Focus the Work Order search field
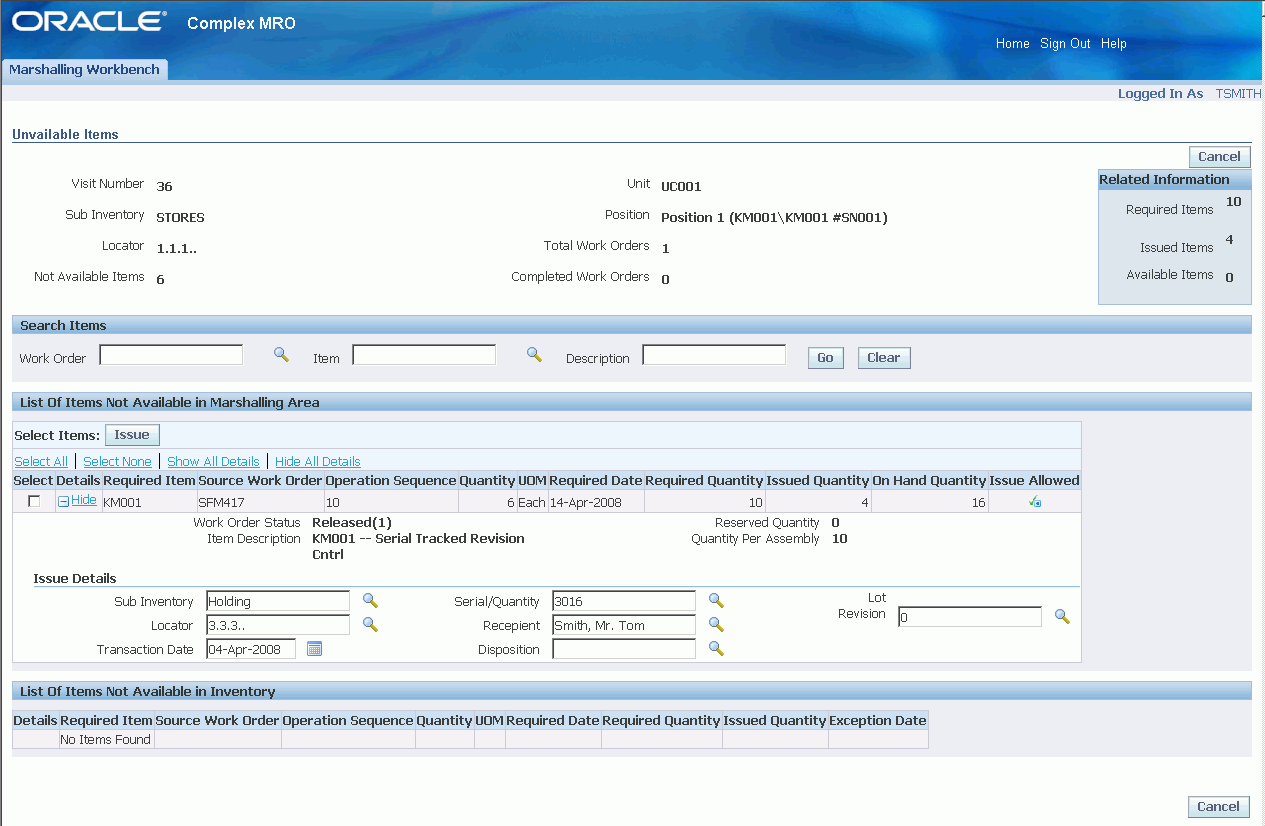 tap(171, 355)
